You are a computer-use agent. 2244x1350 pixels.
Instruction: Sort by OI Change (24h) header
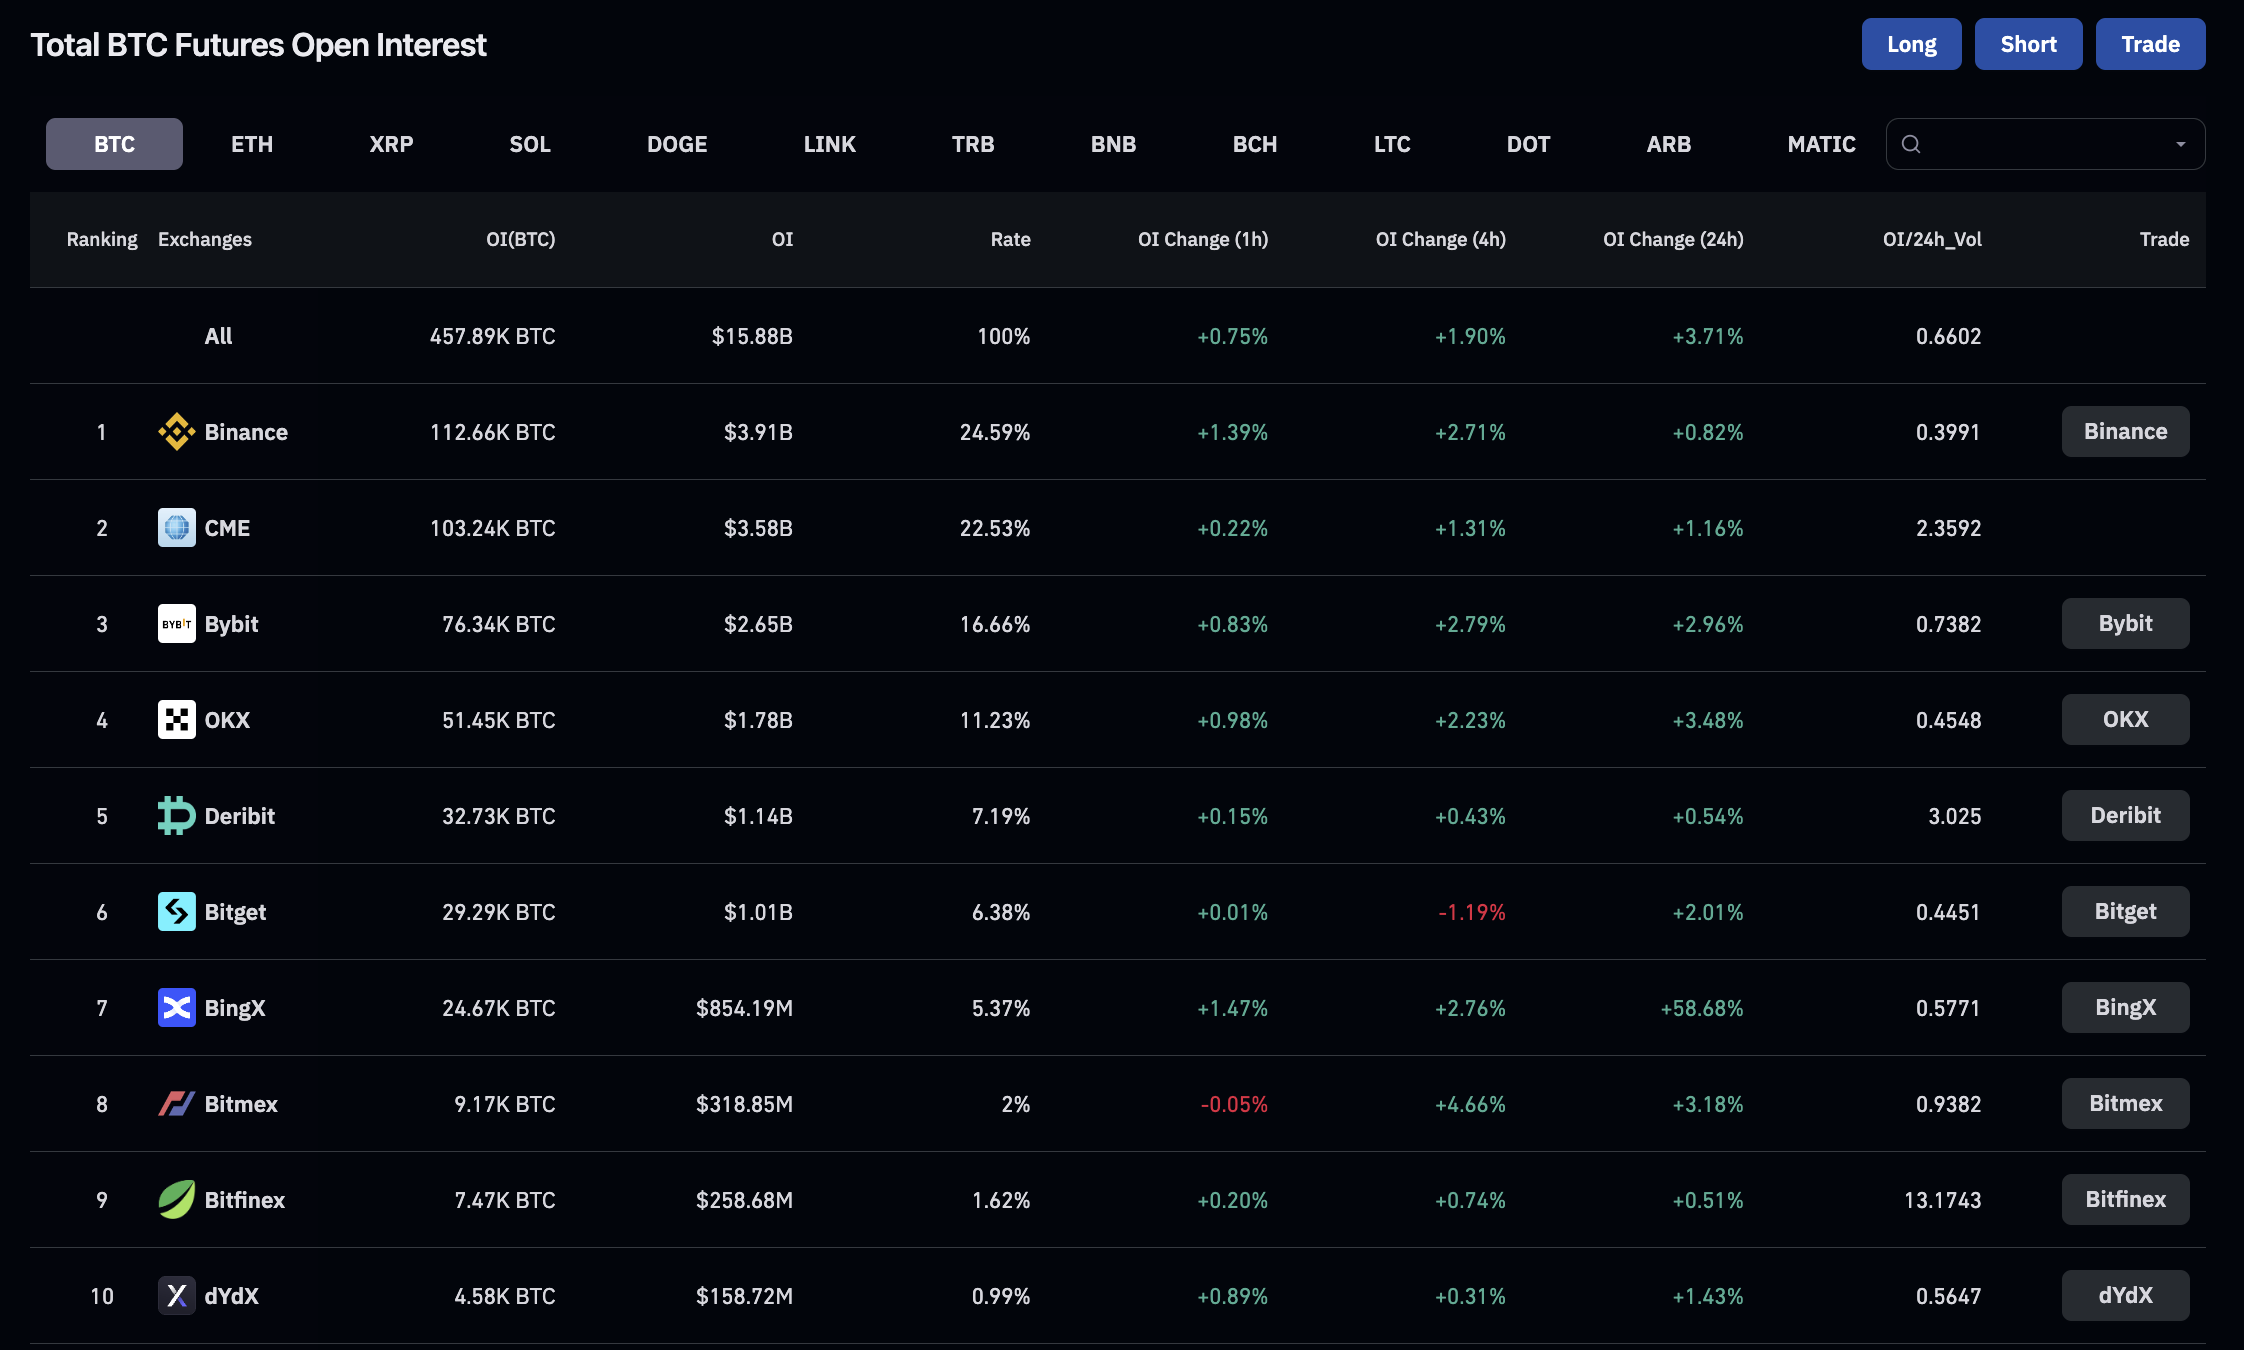pyautogui.click(x=1673, y=239)
